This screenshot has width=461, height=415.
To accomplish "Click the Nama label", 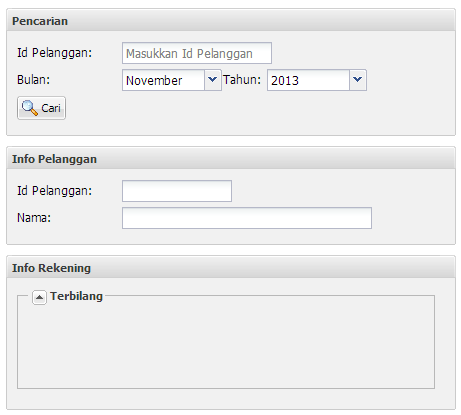I will pyautogui.click(x=34, y=218).
